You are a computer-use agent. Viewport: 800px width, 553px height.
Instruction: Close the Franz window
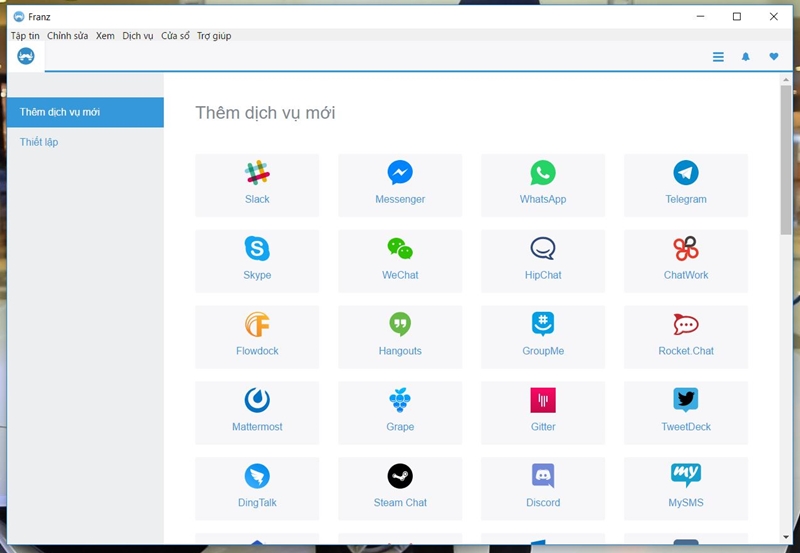[773, 17]
